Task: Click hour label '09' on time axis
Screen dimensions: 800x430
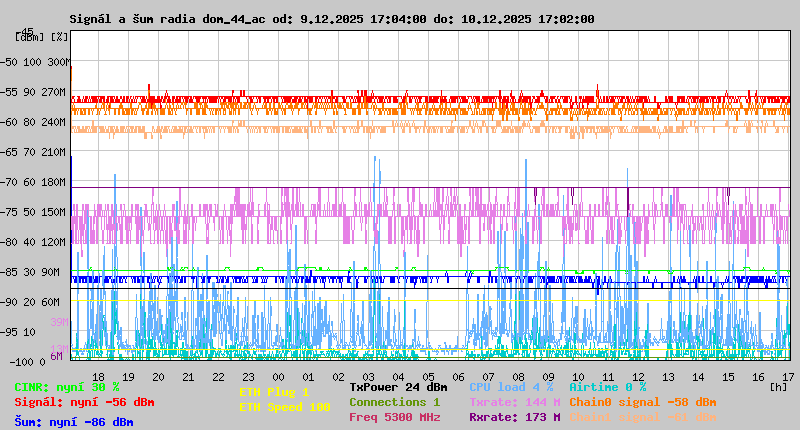Action: [548, 377]
